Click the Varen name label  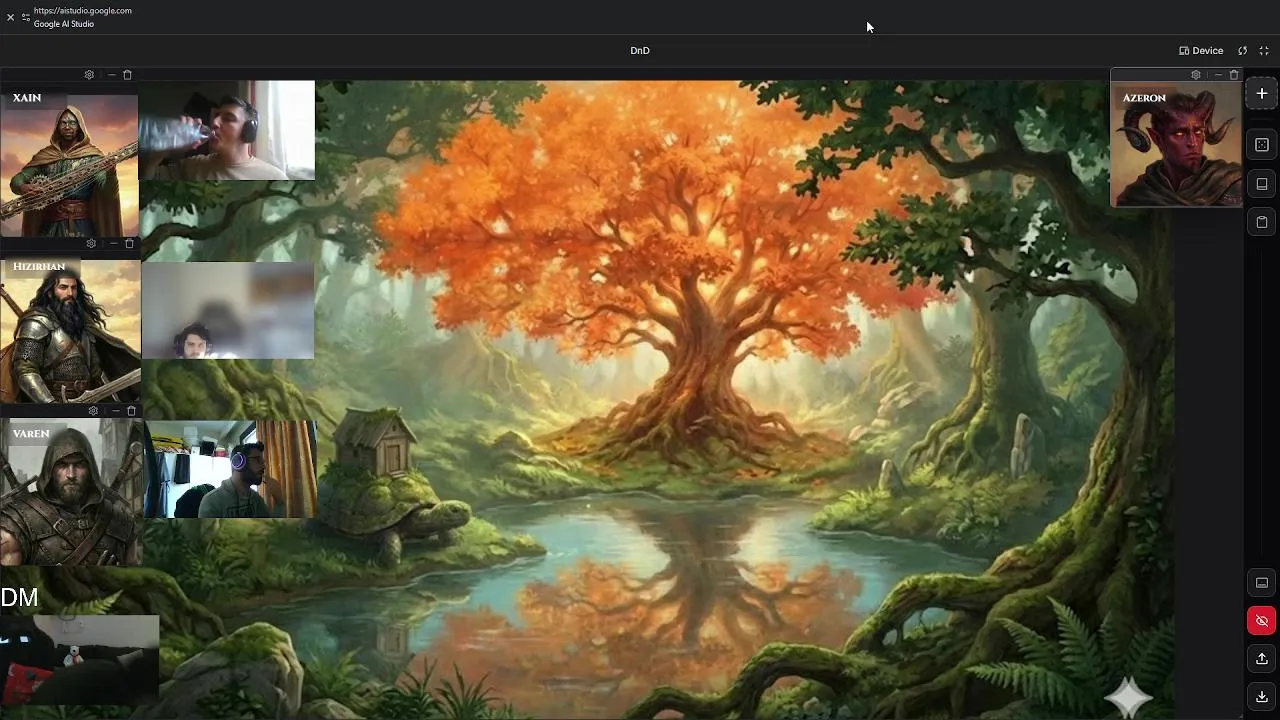[x=31, y=434]
